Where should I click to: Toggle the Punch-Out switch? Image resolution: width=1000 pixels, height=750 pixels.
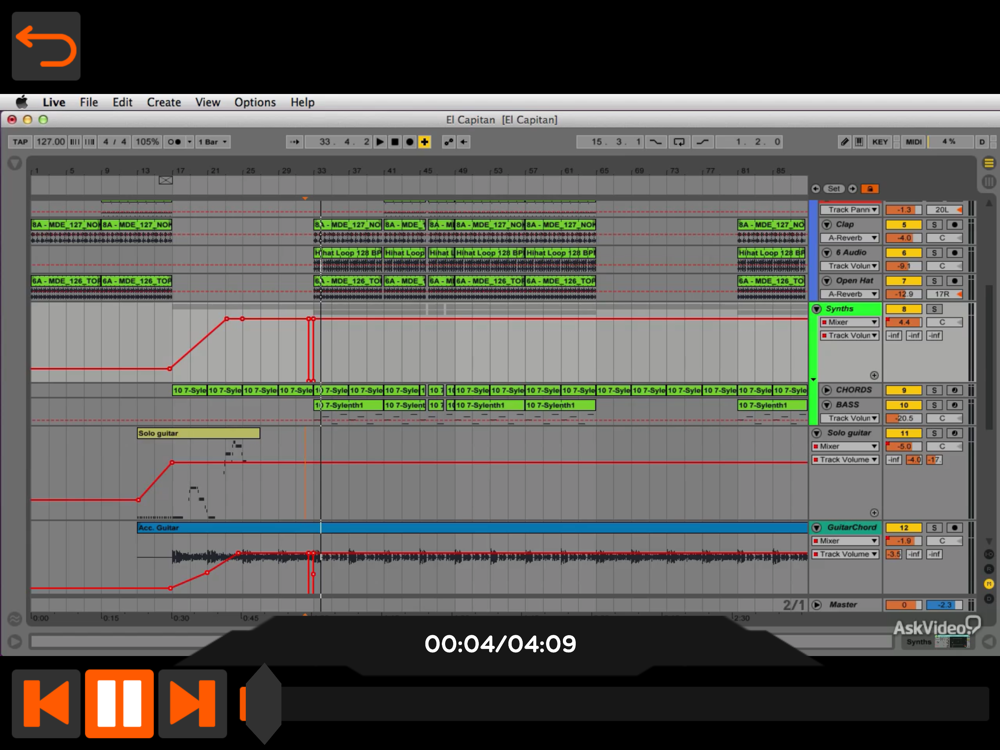coord(703,142)
